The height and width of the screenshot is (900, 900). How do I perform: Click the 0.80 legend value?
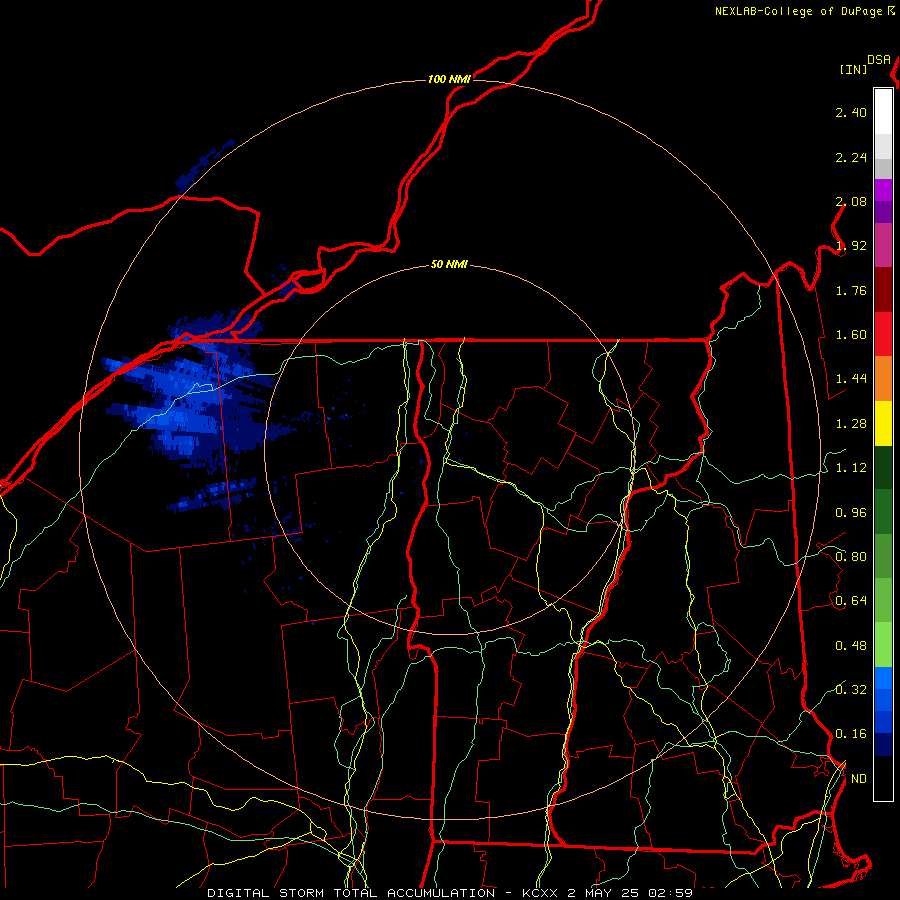(851, 557)
